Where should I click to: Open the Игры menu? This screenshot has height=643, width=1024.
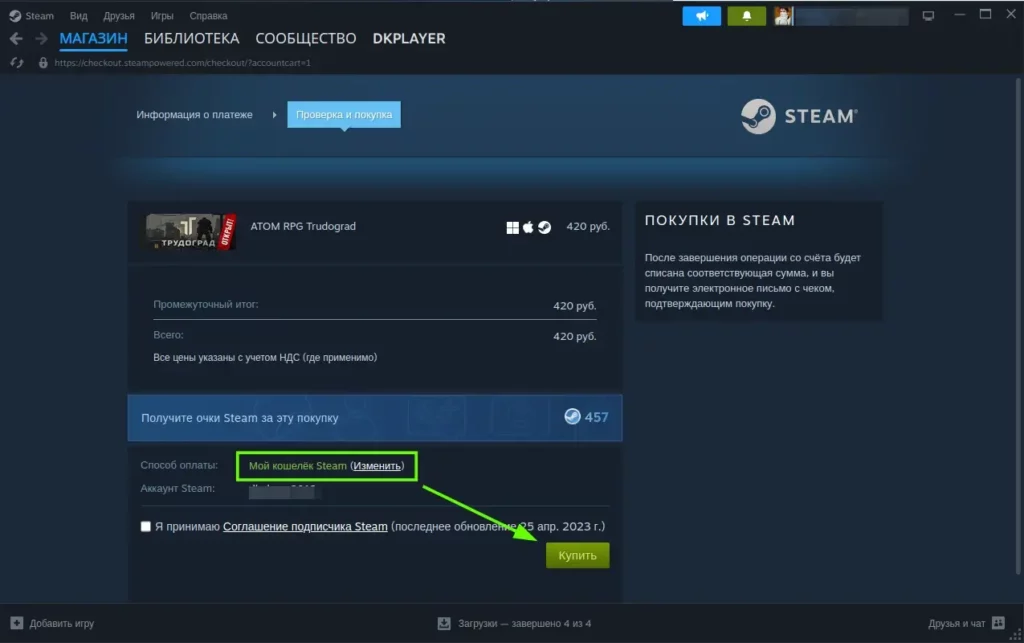coord(162,16)
